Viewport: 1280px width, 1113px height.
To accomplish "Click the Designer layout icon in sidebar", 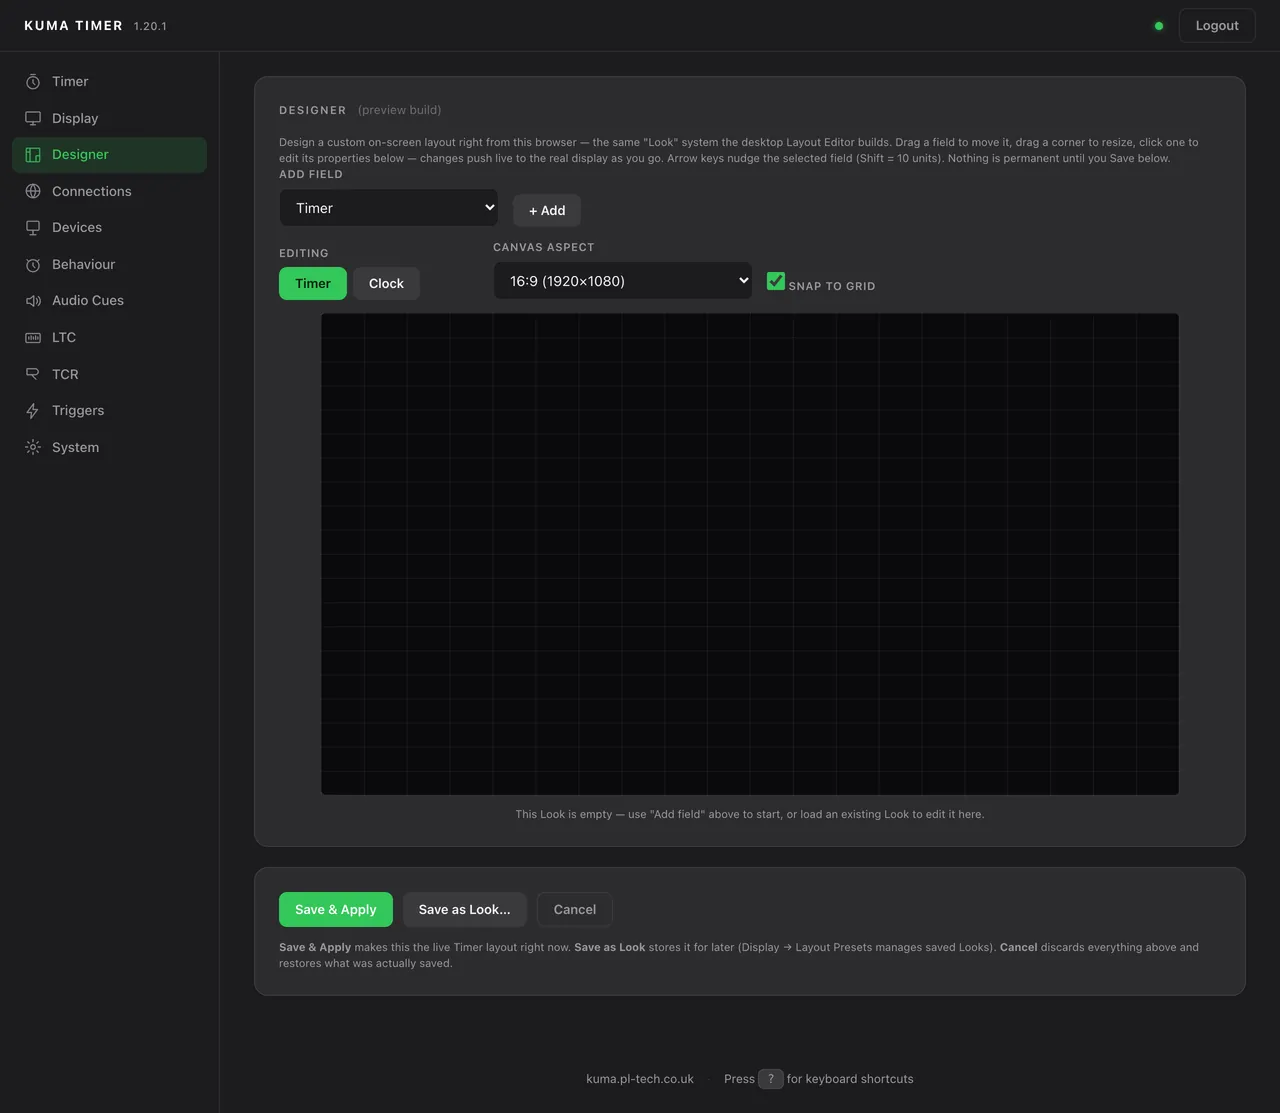I will (33, 155).
